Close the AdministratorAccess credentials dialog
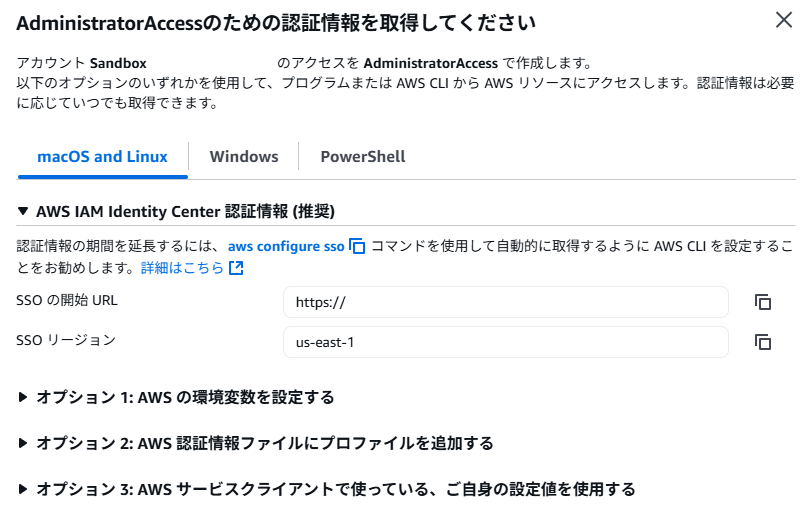 point(783,19)
